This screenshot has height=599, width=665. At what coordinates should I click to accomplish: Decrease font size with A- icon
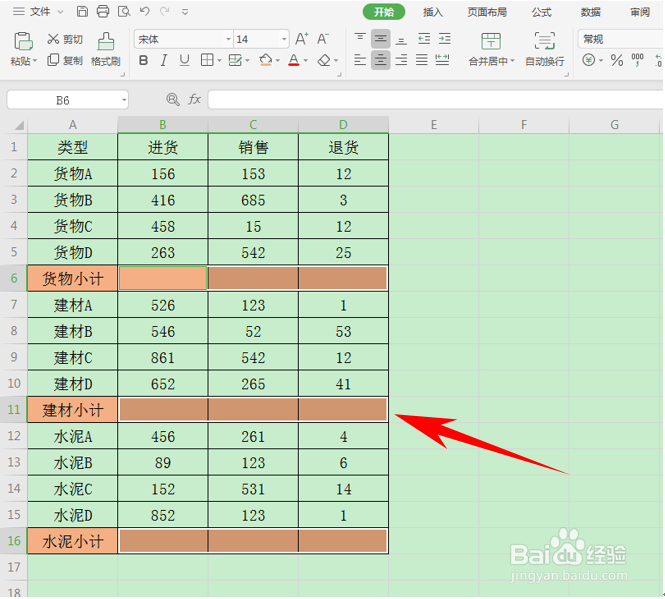(322, 39)
